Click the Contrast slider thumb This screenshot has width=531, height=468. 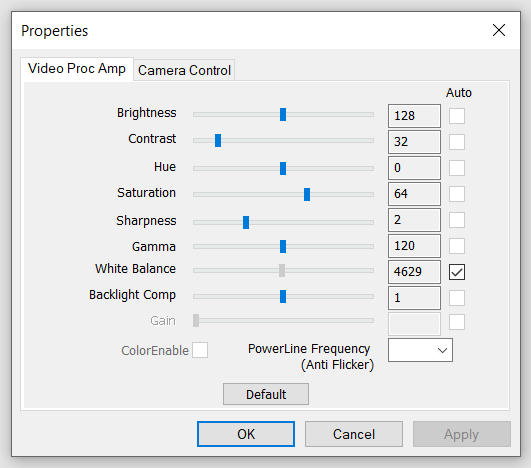218,141
